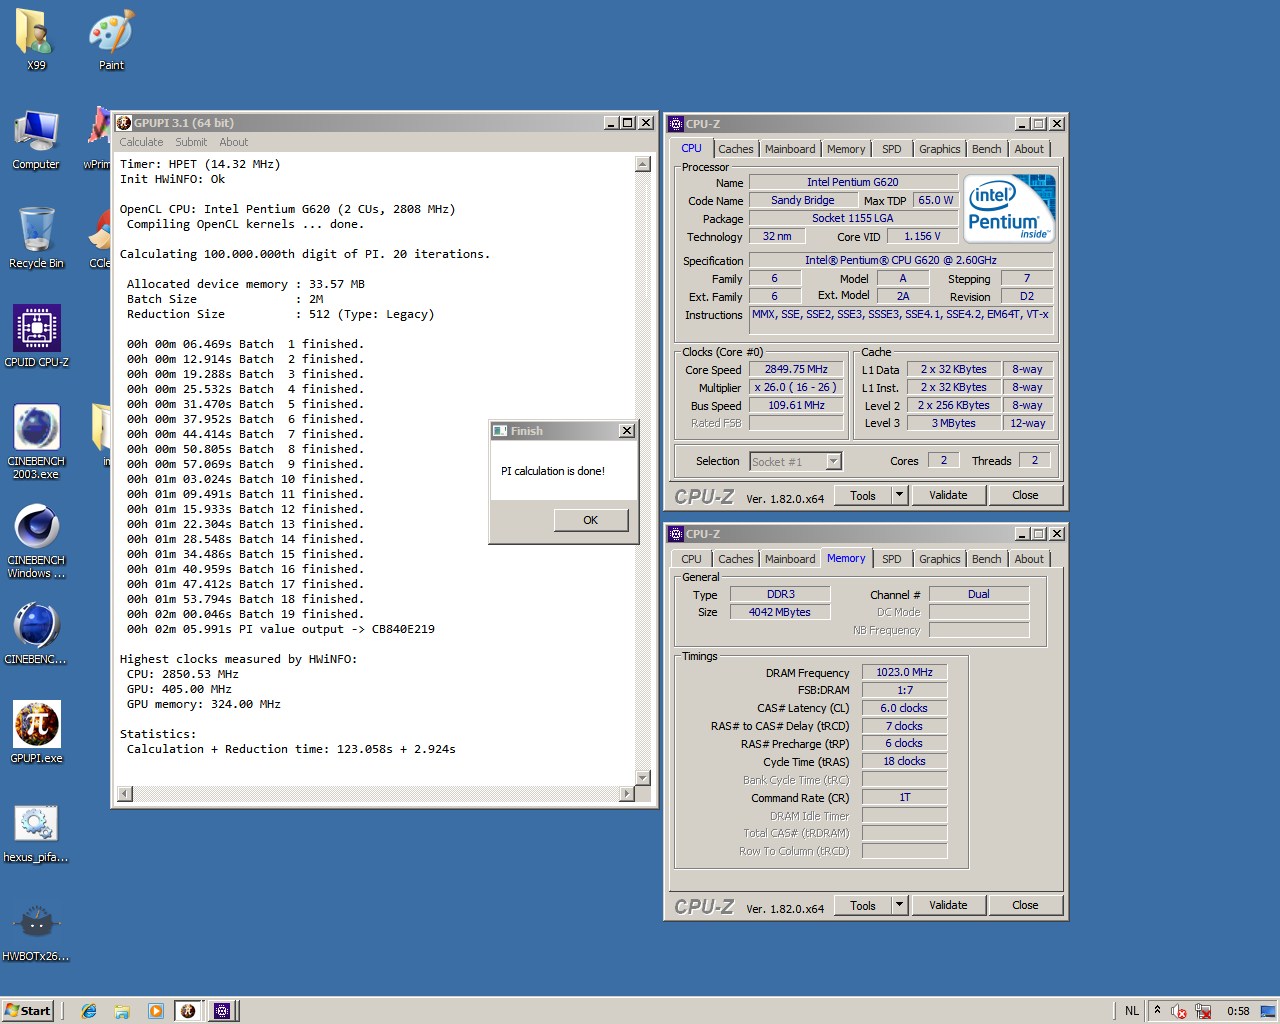Launch GPUPI.exe from the desktop
The image size is (1280, 1024).
[x=36, y=733]
